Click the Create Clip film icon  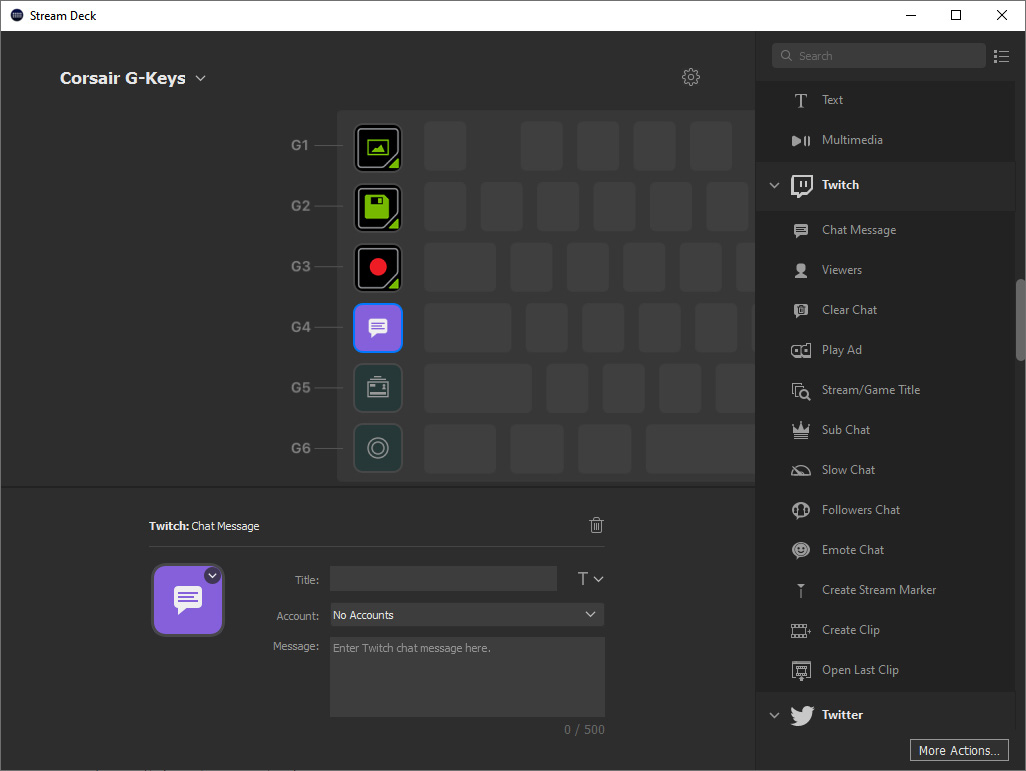pos(801,630)
